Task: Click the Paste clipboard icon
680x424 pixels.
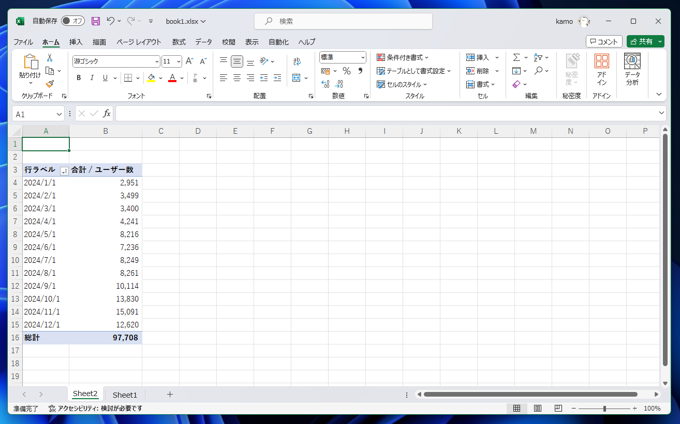Action: pos(30,62)
